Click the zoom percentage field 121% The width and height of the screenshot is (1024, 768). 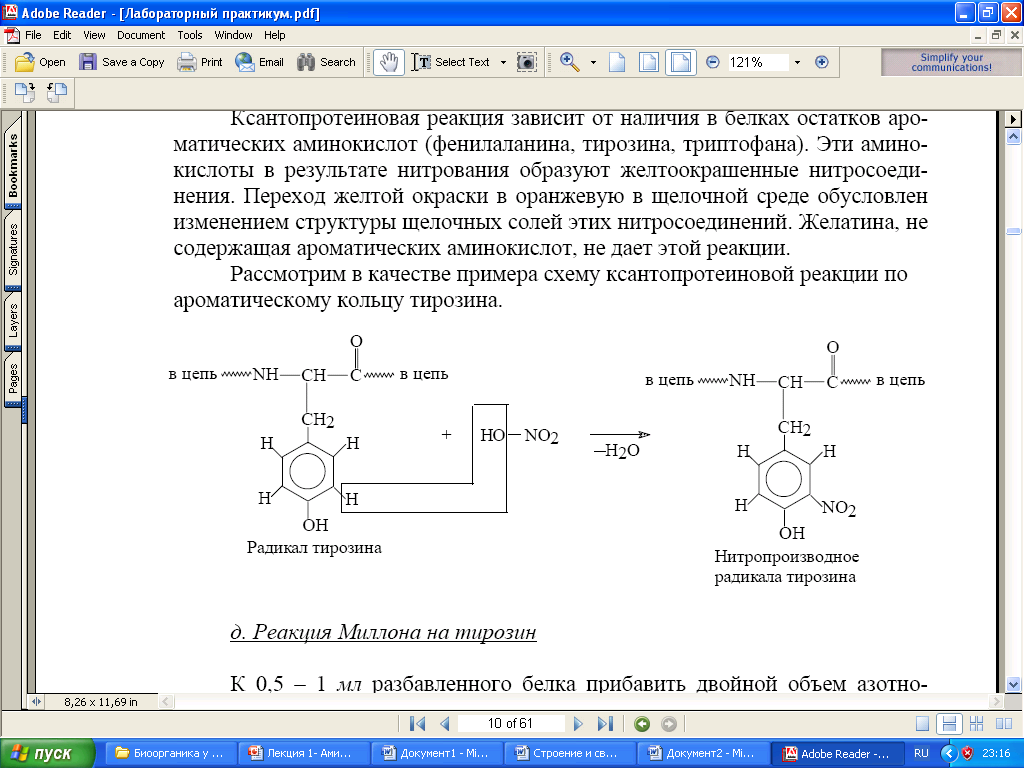(x=758, y=62)
